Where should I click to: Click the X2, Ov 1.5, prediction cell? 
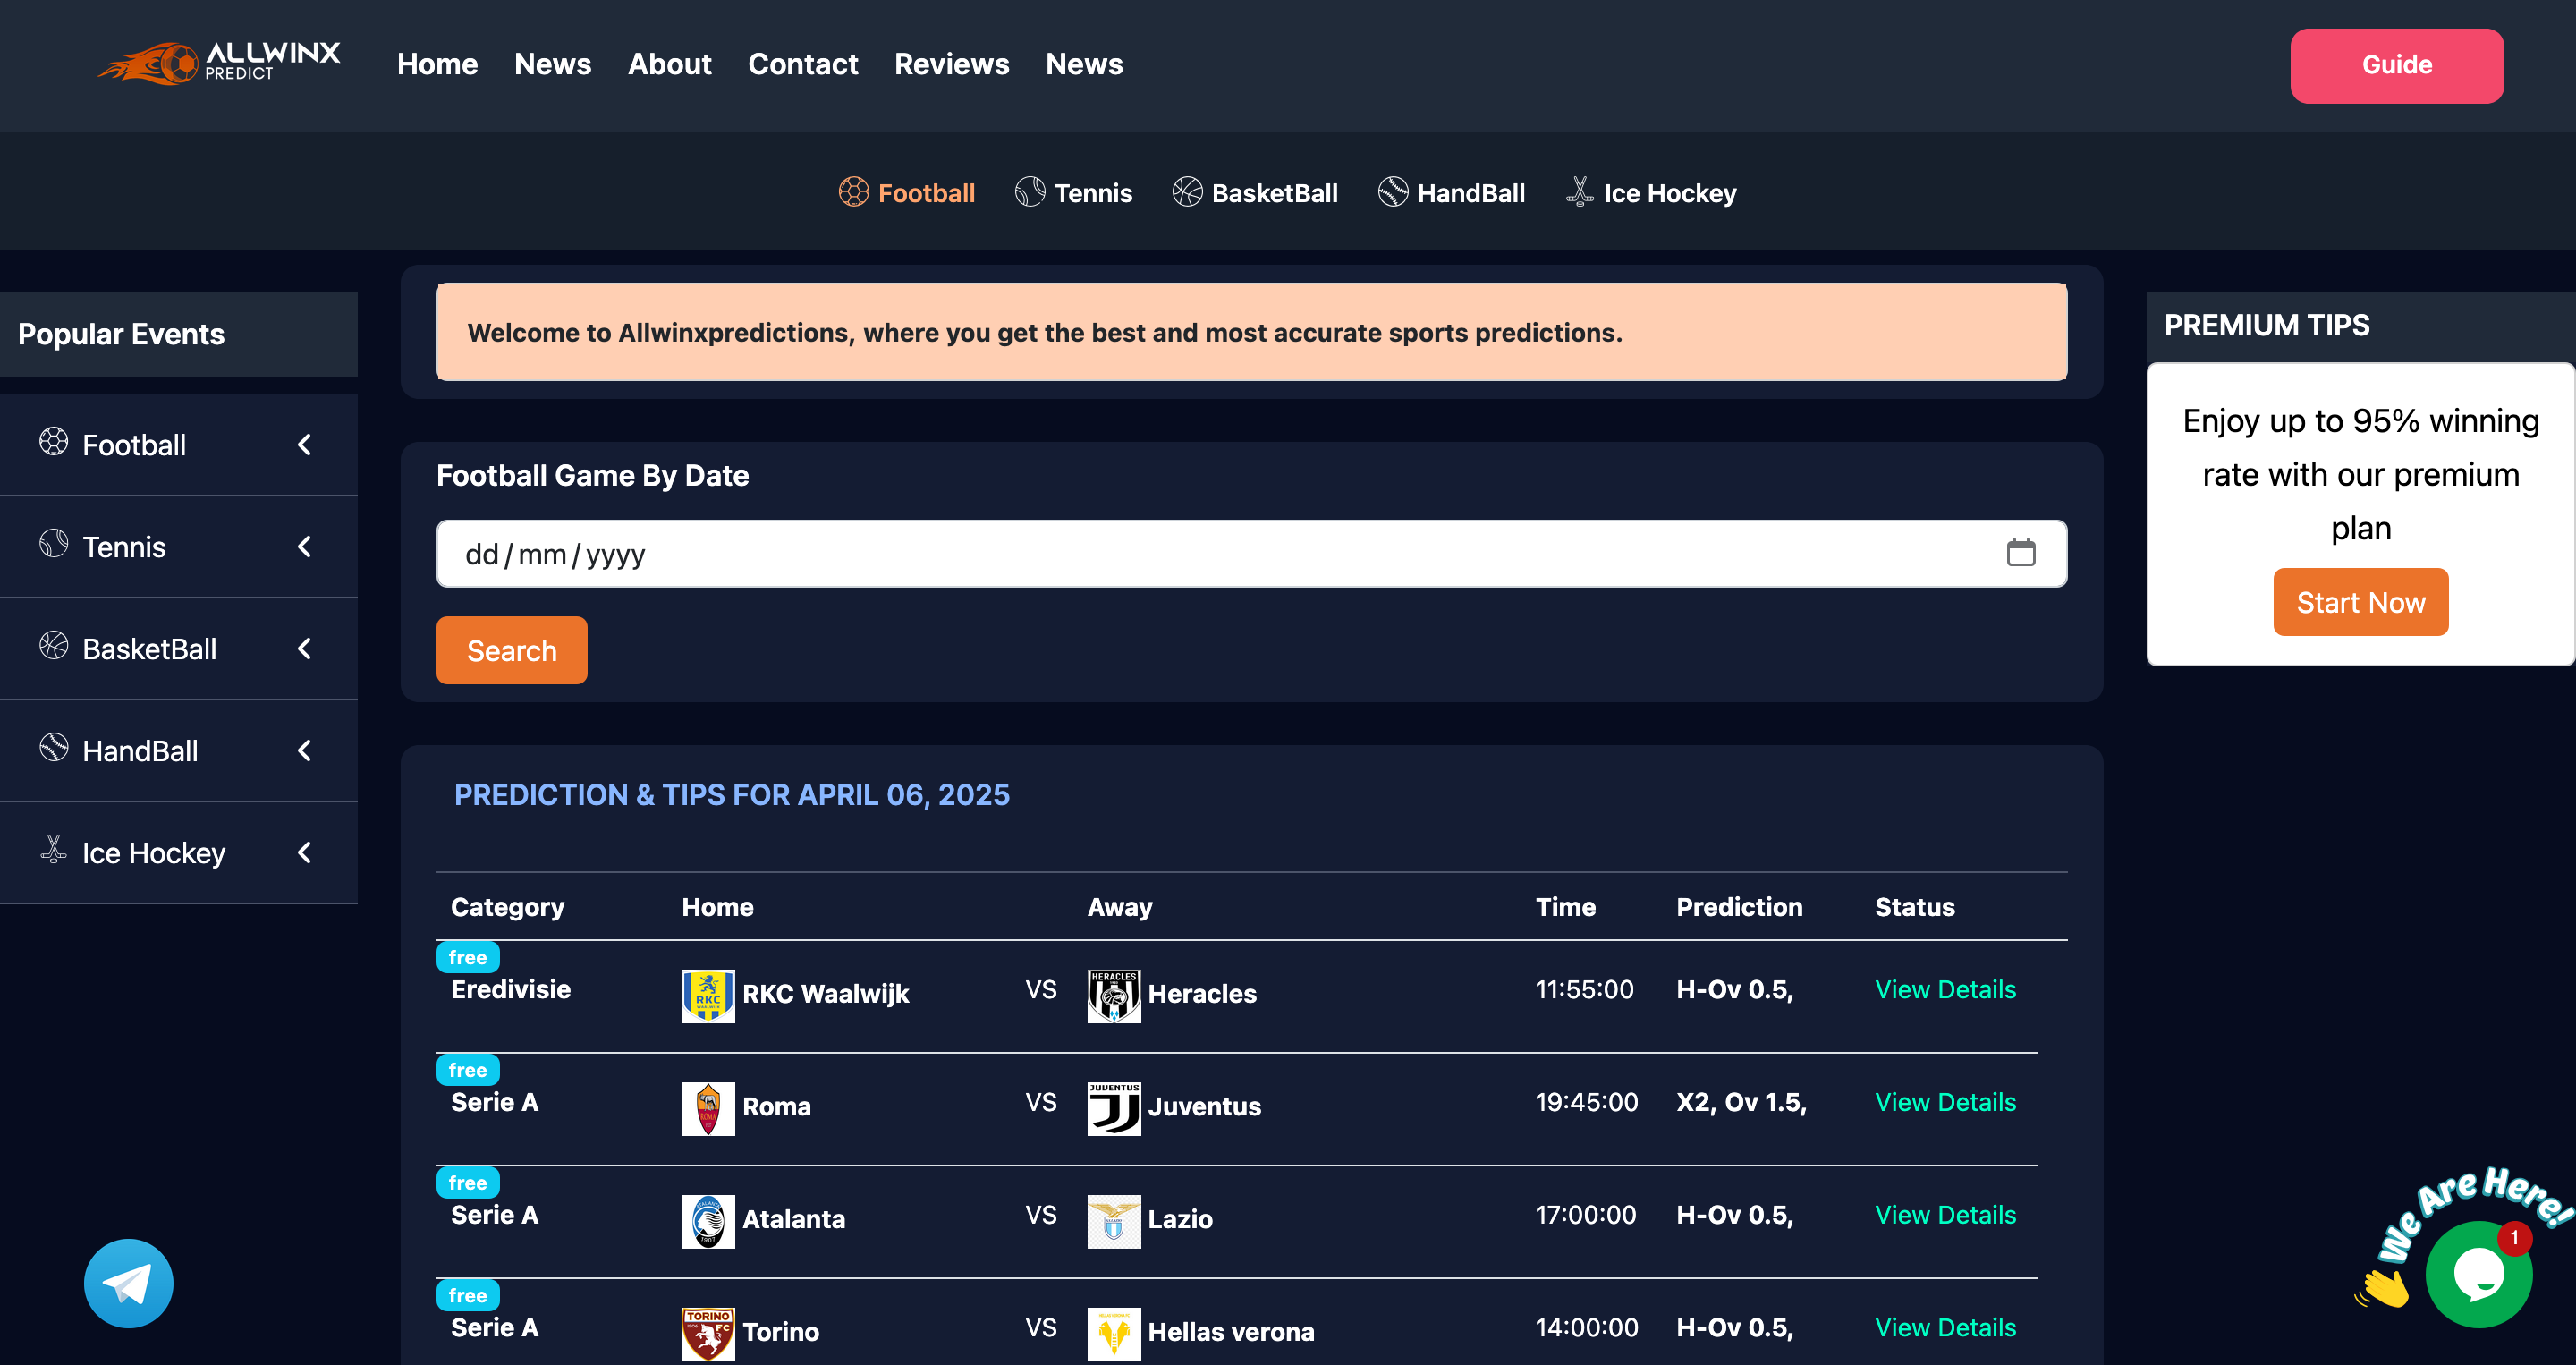coord(1742,1103)
